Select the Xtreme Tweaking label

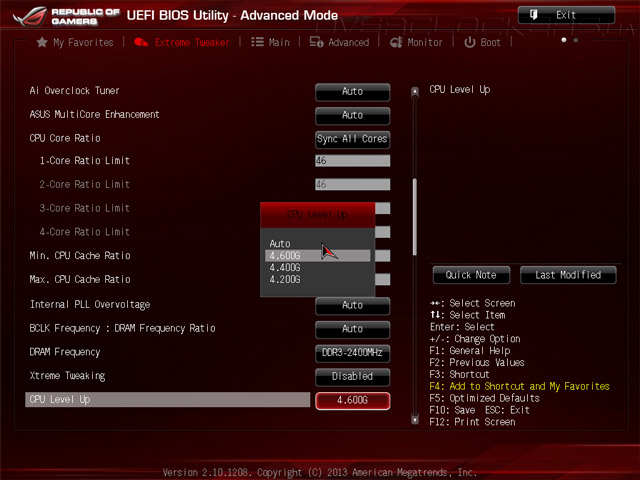tap(67, 376)
